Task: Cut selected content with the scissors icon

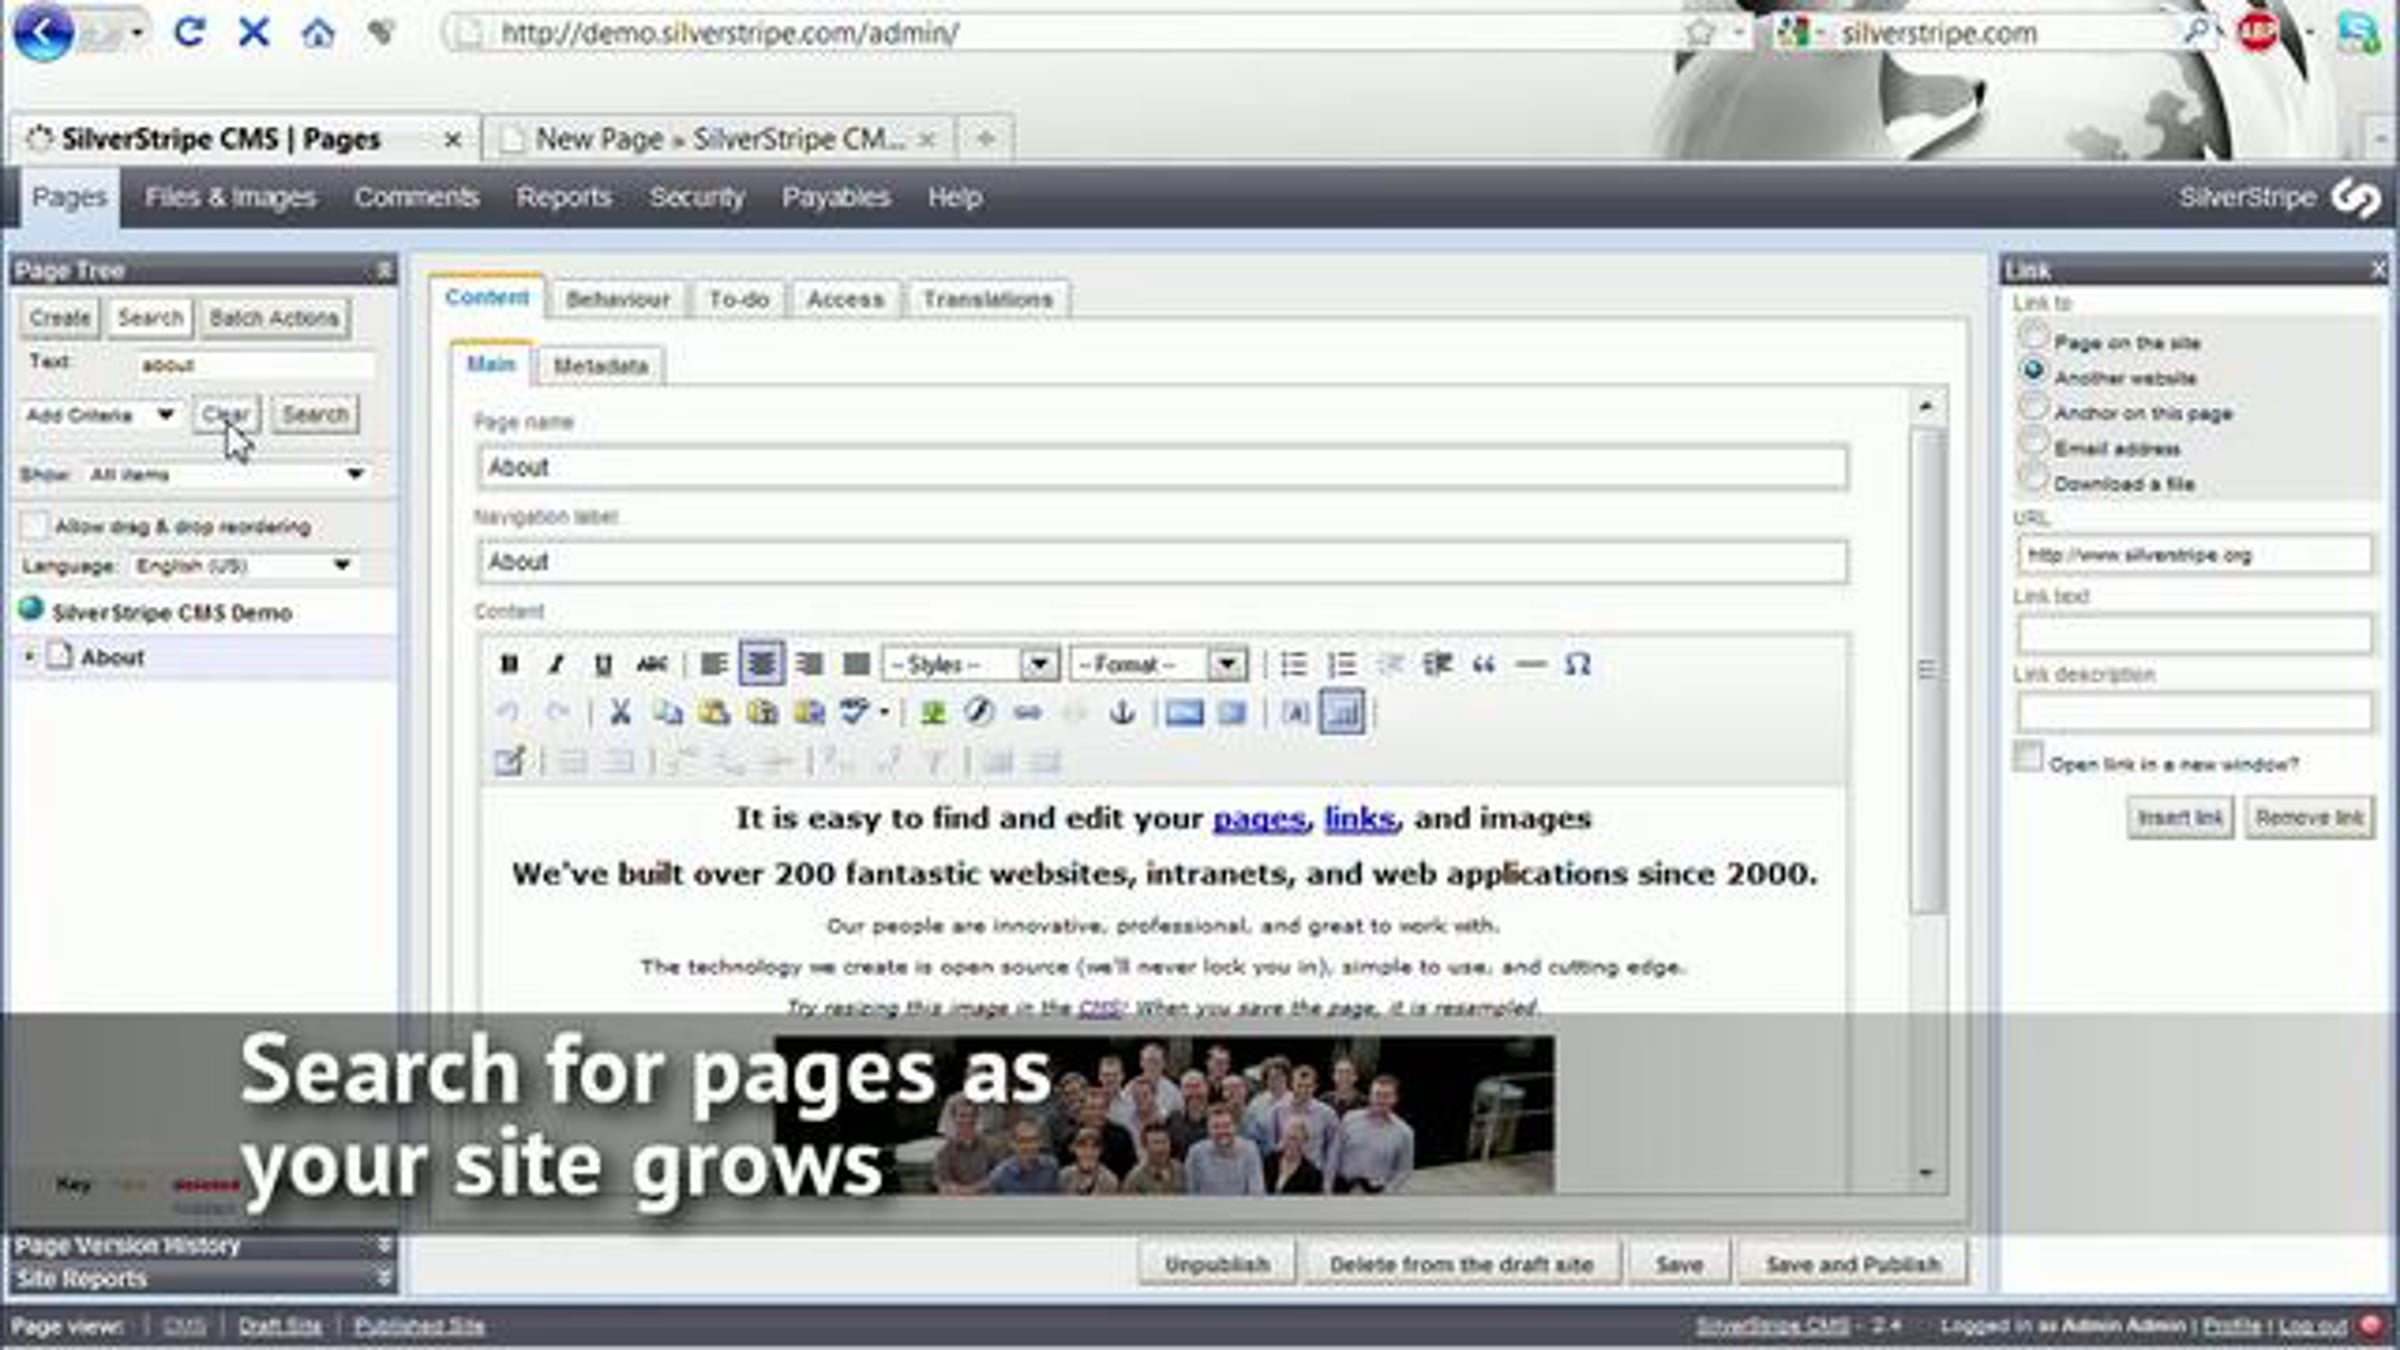Action: coord(620,712)
